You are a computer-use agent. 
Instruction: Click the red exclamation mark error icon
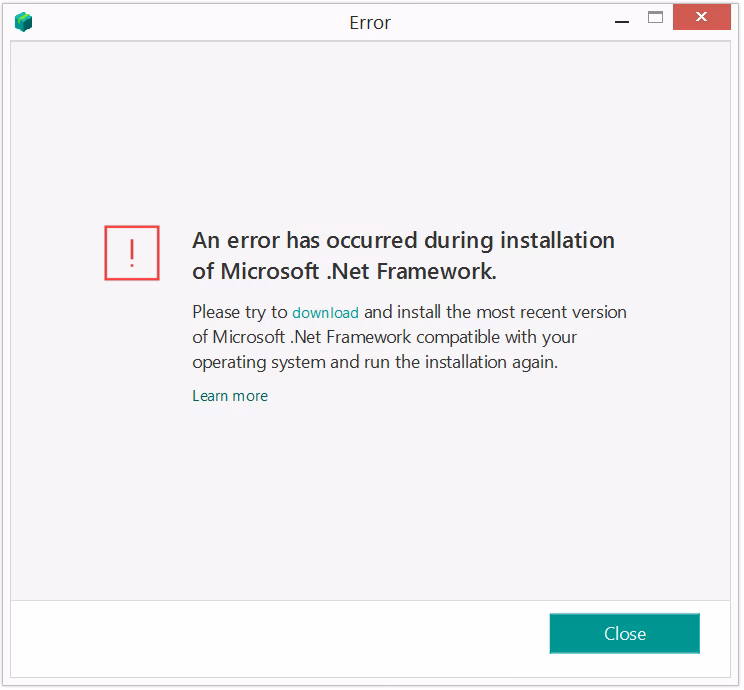(132, 253)
